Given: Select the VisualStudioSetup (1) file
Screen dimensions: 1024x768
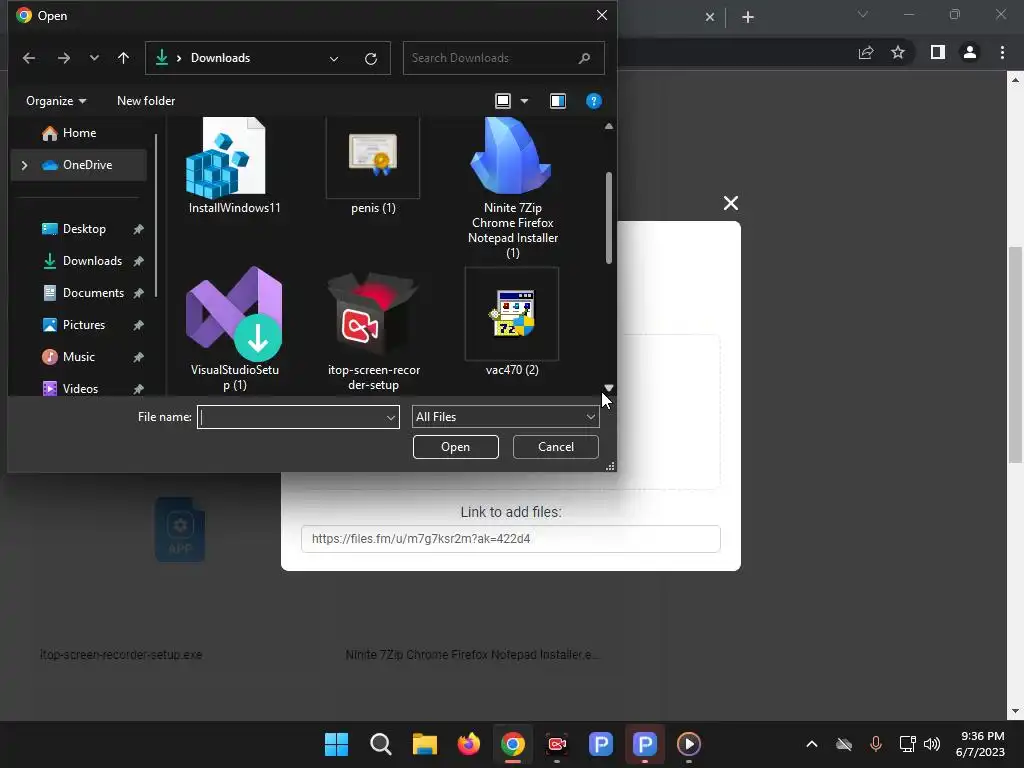Looking at the screenshot, I should pos(234,329).
